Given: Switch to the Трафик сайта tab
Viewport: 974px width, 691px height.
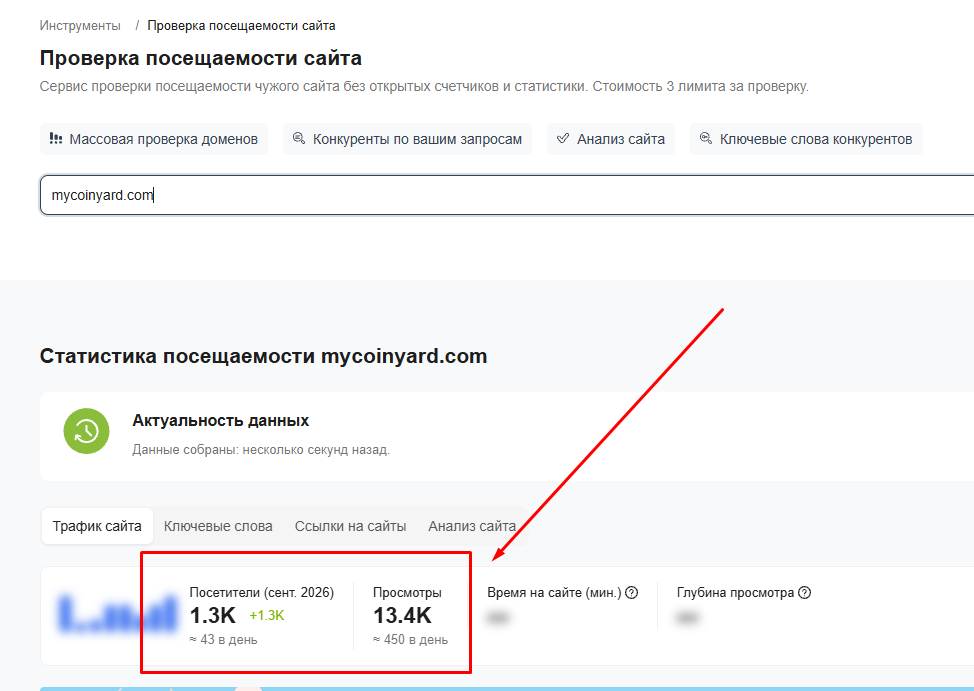Looking at the screenshot, I should 97,526.
